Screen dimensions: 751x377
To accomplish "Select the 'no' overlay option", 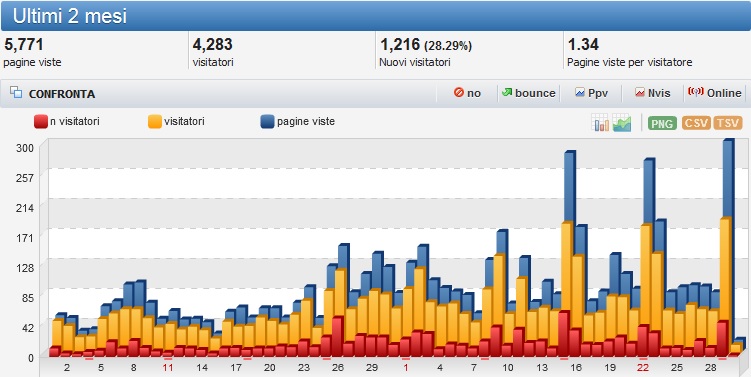I will [x=467, y=93].
